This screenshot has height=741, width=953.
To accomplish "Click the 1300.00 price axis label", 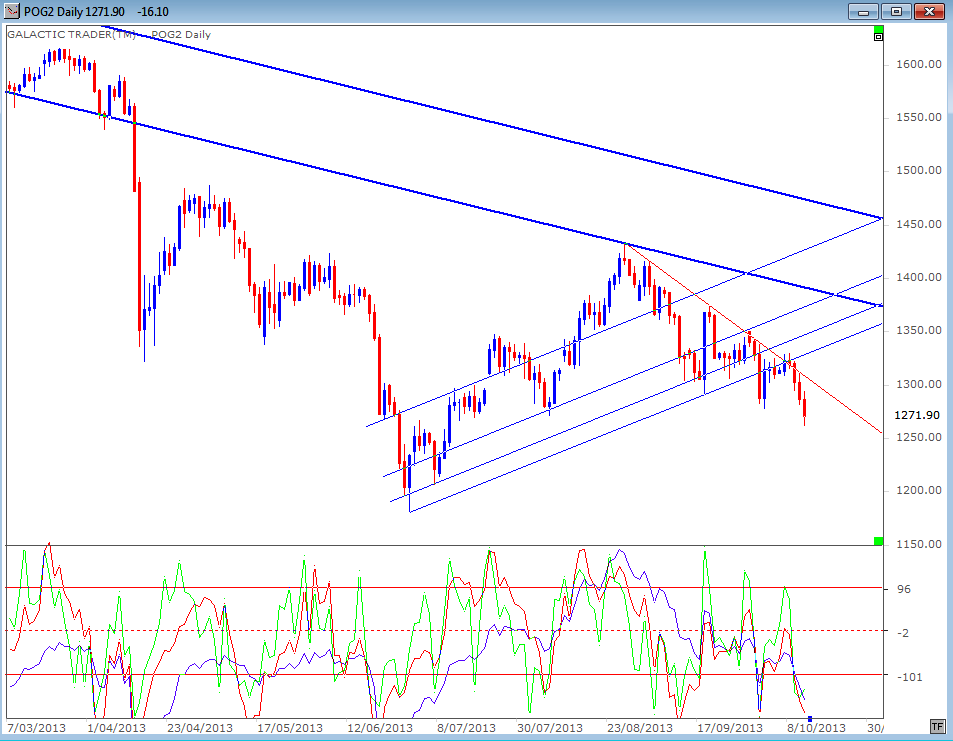I will click(919, 384).
